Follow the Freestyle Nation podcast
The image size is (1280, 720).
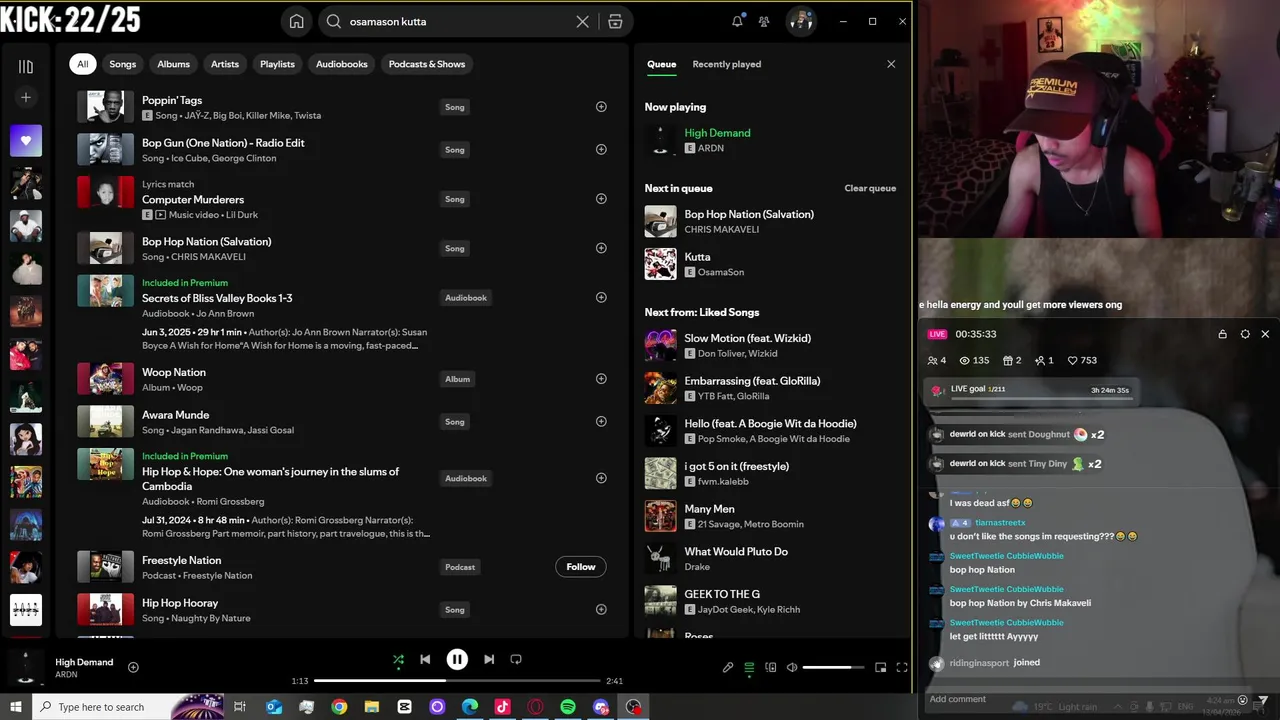pos(580,567)
